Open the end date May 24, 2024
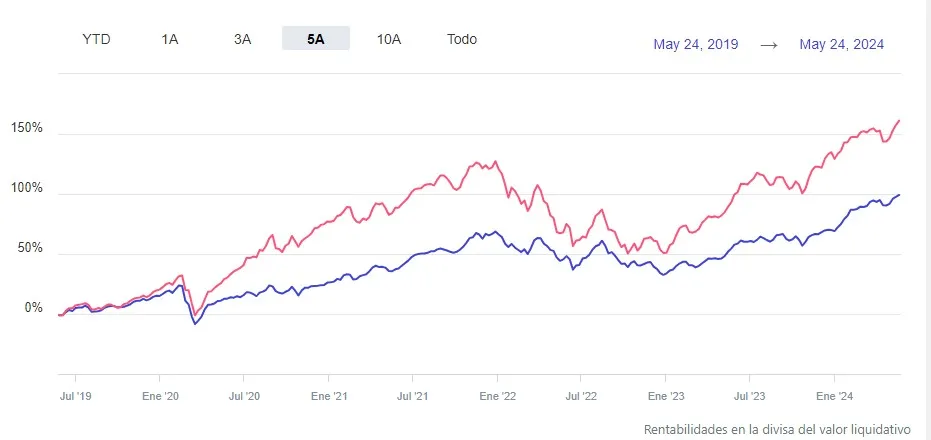The width and height of the screenshot is (931, 440). click(x=842, y=44)
